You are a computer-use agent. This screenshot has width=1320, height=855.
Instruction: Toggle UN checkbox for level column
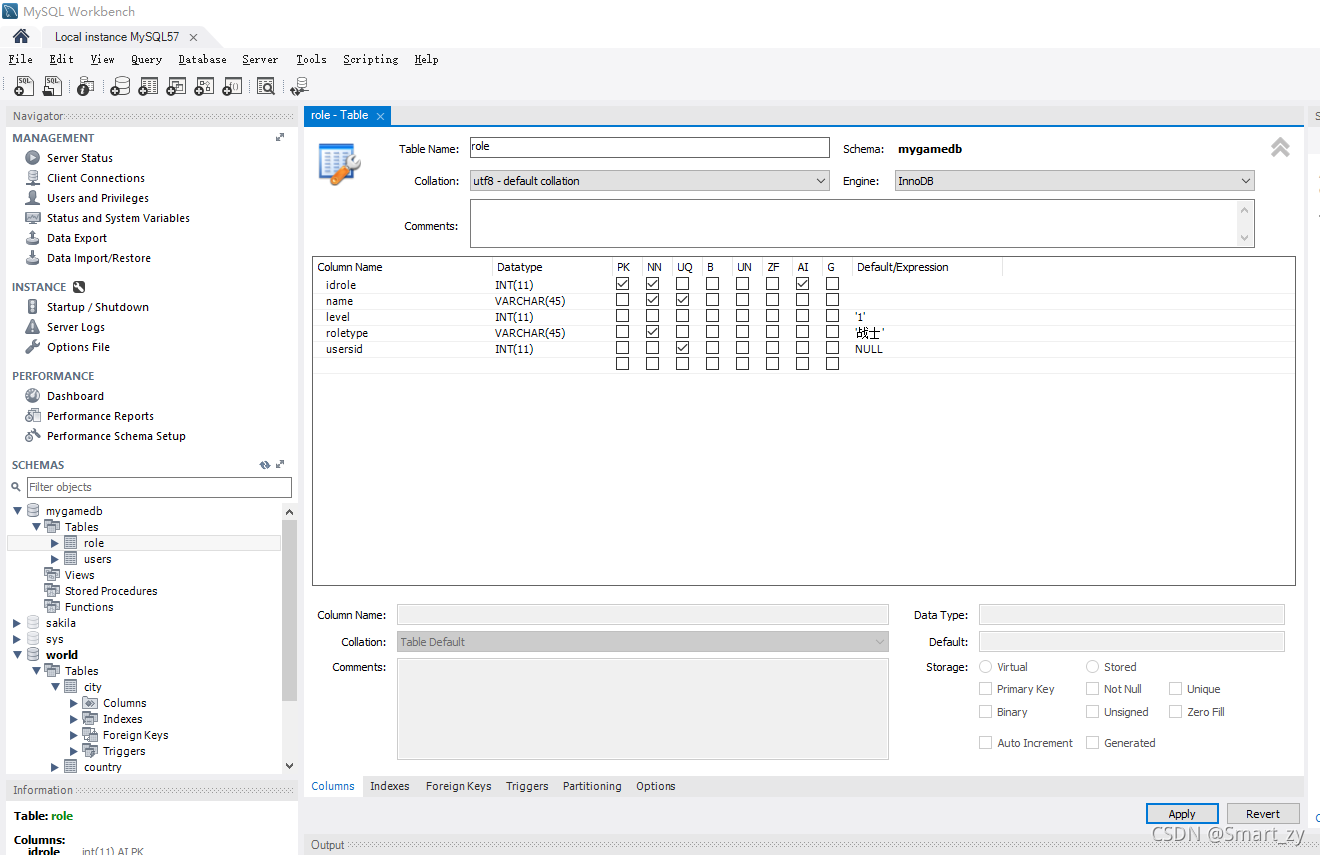point(743,316)
